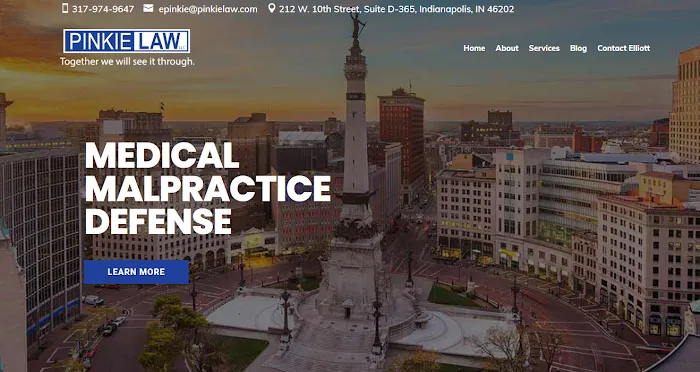Viewport: 700px width, 372px height.
Task: Click the word DEFENSE in the hero heading
Action: point(158,221)
